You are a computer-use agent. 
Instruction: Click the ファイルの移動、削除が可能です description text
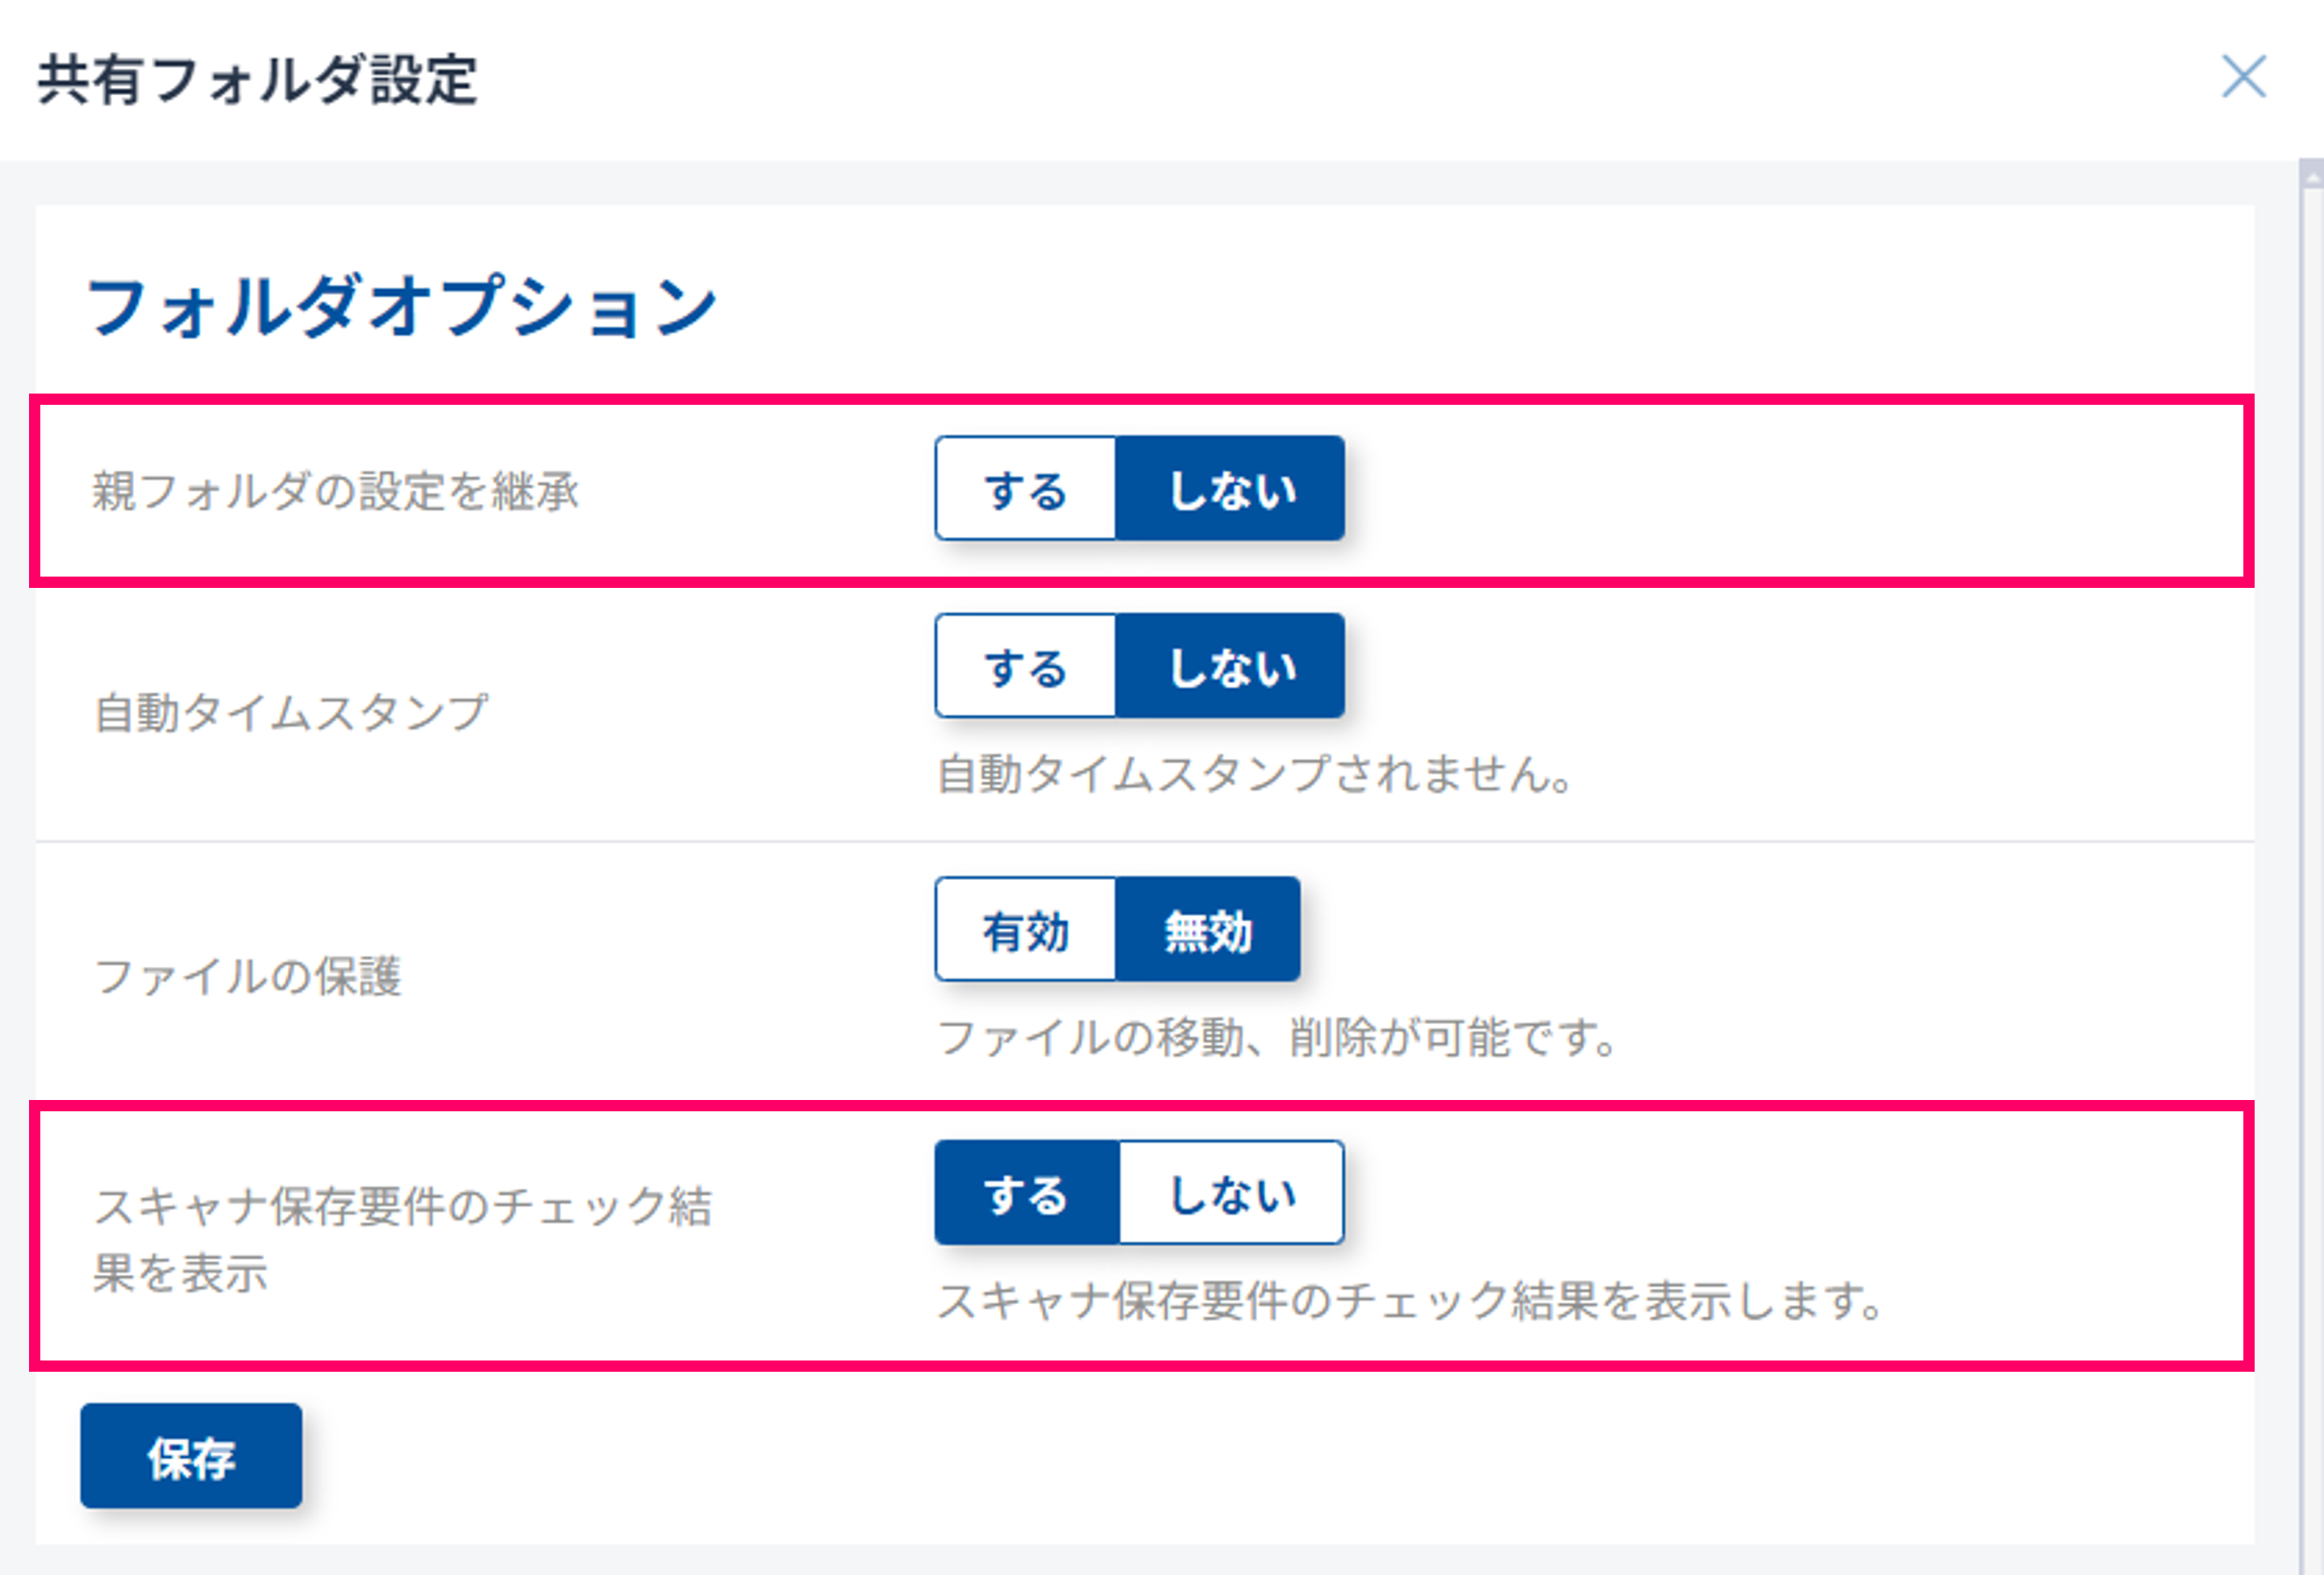click(x=1277, y=1038)
